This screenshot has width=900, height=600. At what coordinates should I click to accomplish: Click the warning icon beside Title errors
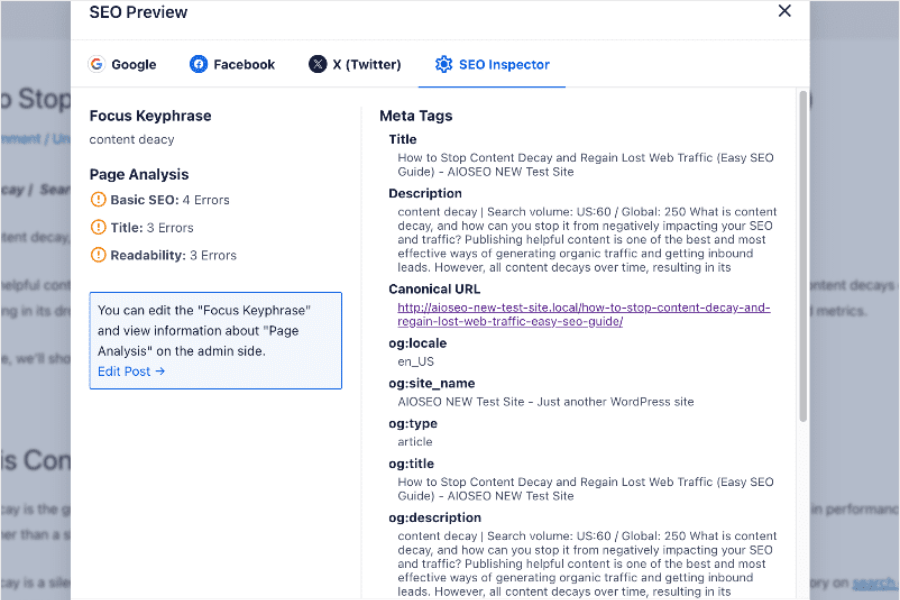tap(98, 227)
